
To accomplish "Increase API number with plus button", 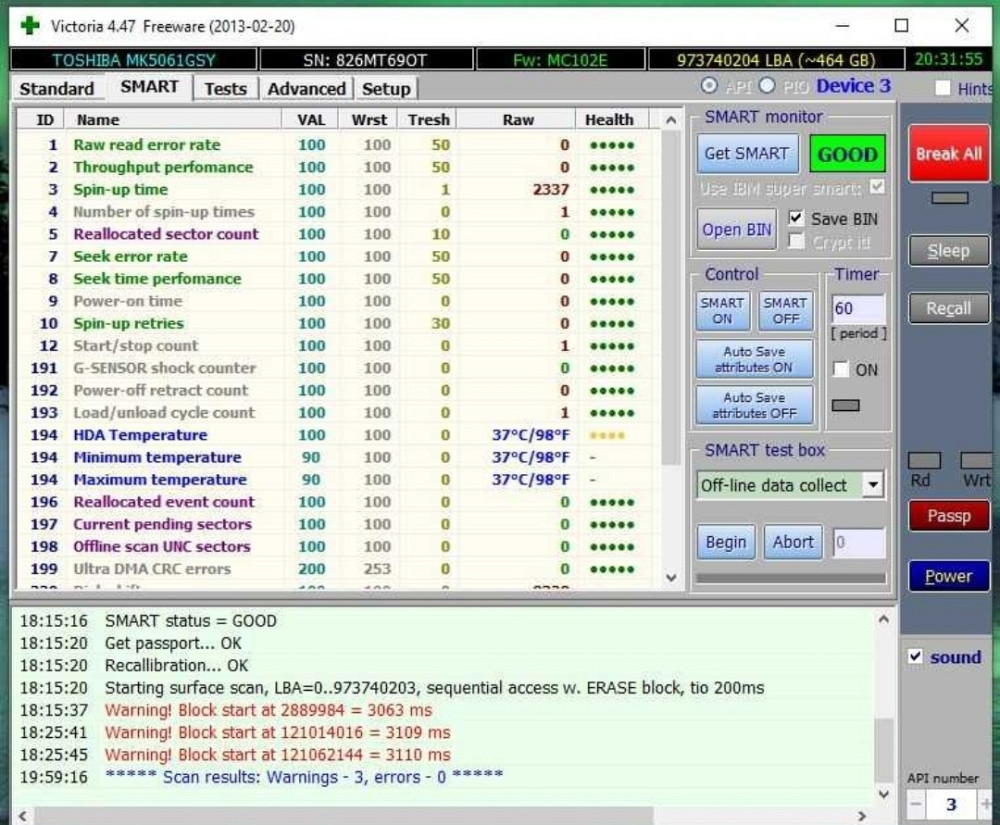I will click(986, 804).
